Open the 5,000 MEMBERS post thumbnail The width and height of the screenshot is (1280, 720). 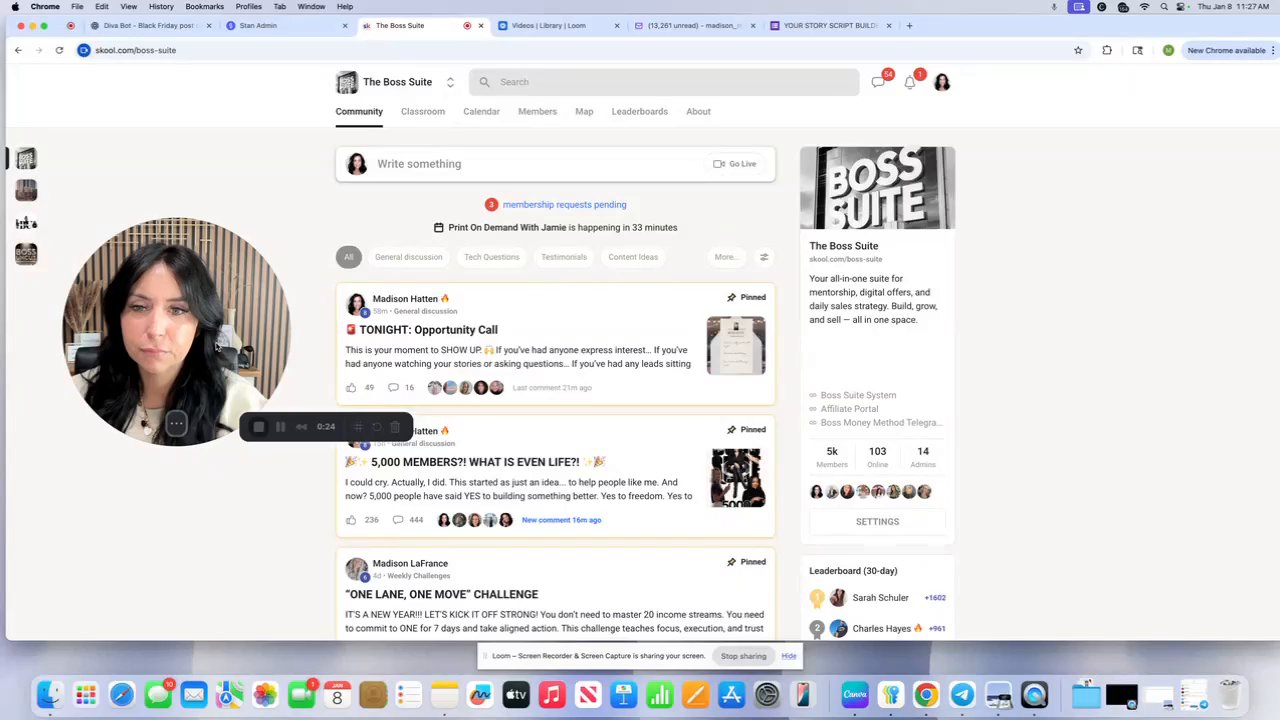click(737, 478)
